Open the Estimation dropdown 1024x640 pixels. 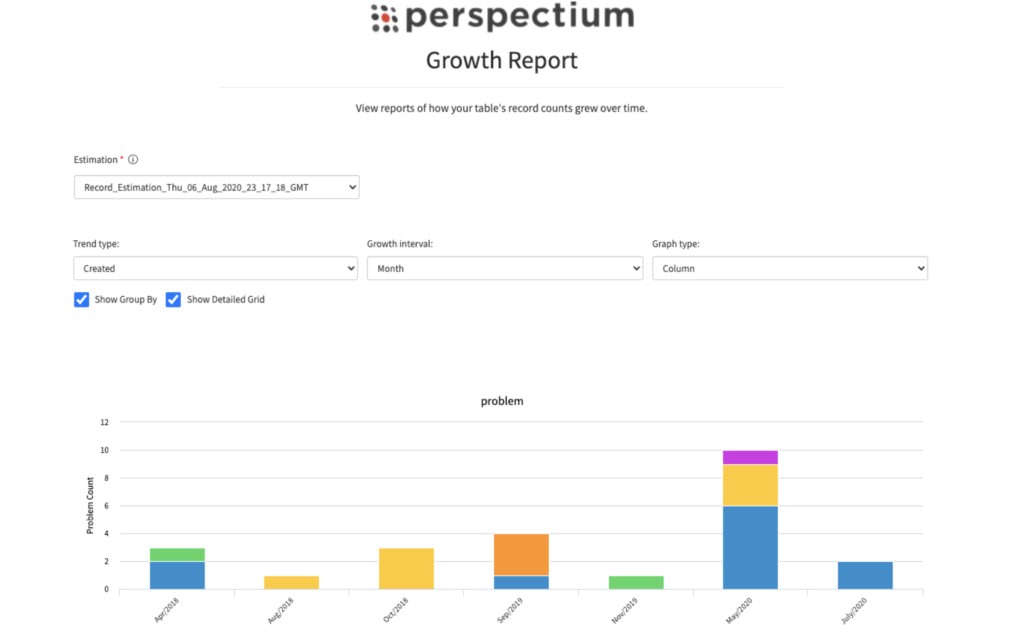pyautogui.click(x=216, y=187)
